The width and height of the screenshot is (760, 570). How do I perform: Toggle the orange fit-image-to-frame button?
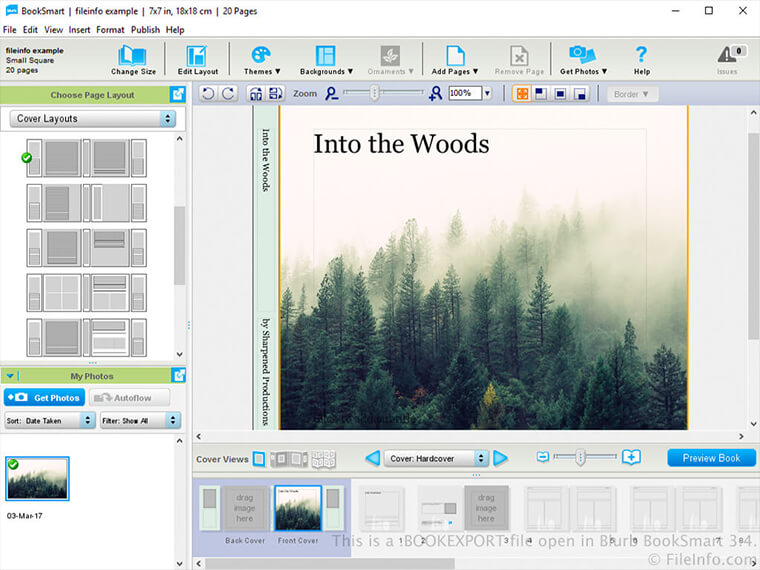tap(521, 94)
